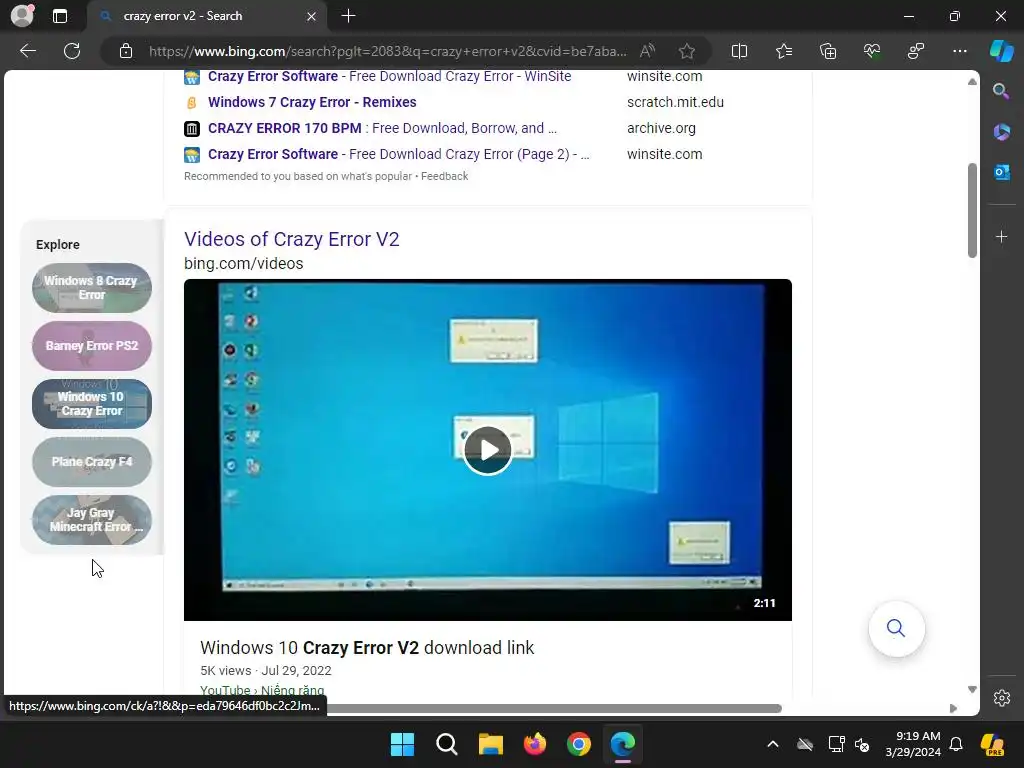Go back to previous page
The image size is (1024, 768).
point(28,51)
